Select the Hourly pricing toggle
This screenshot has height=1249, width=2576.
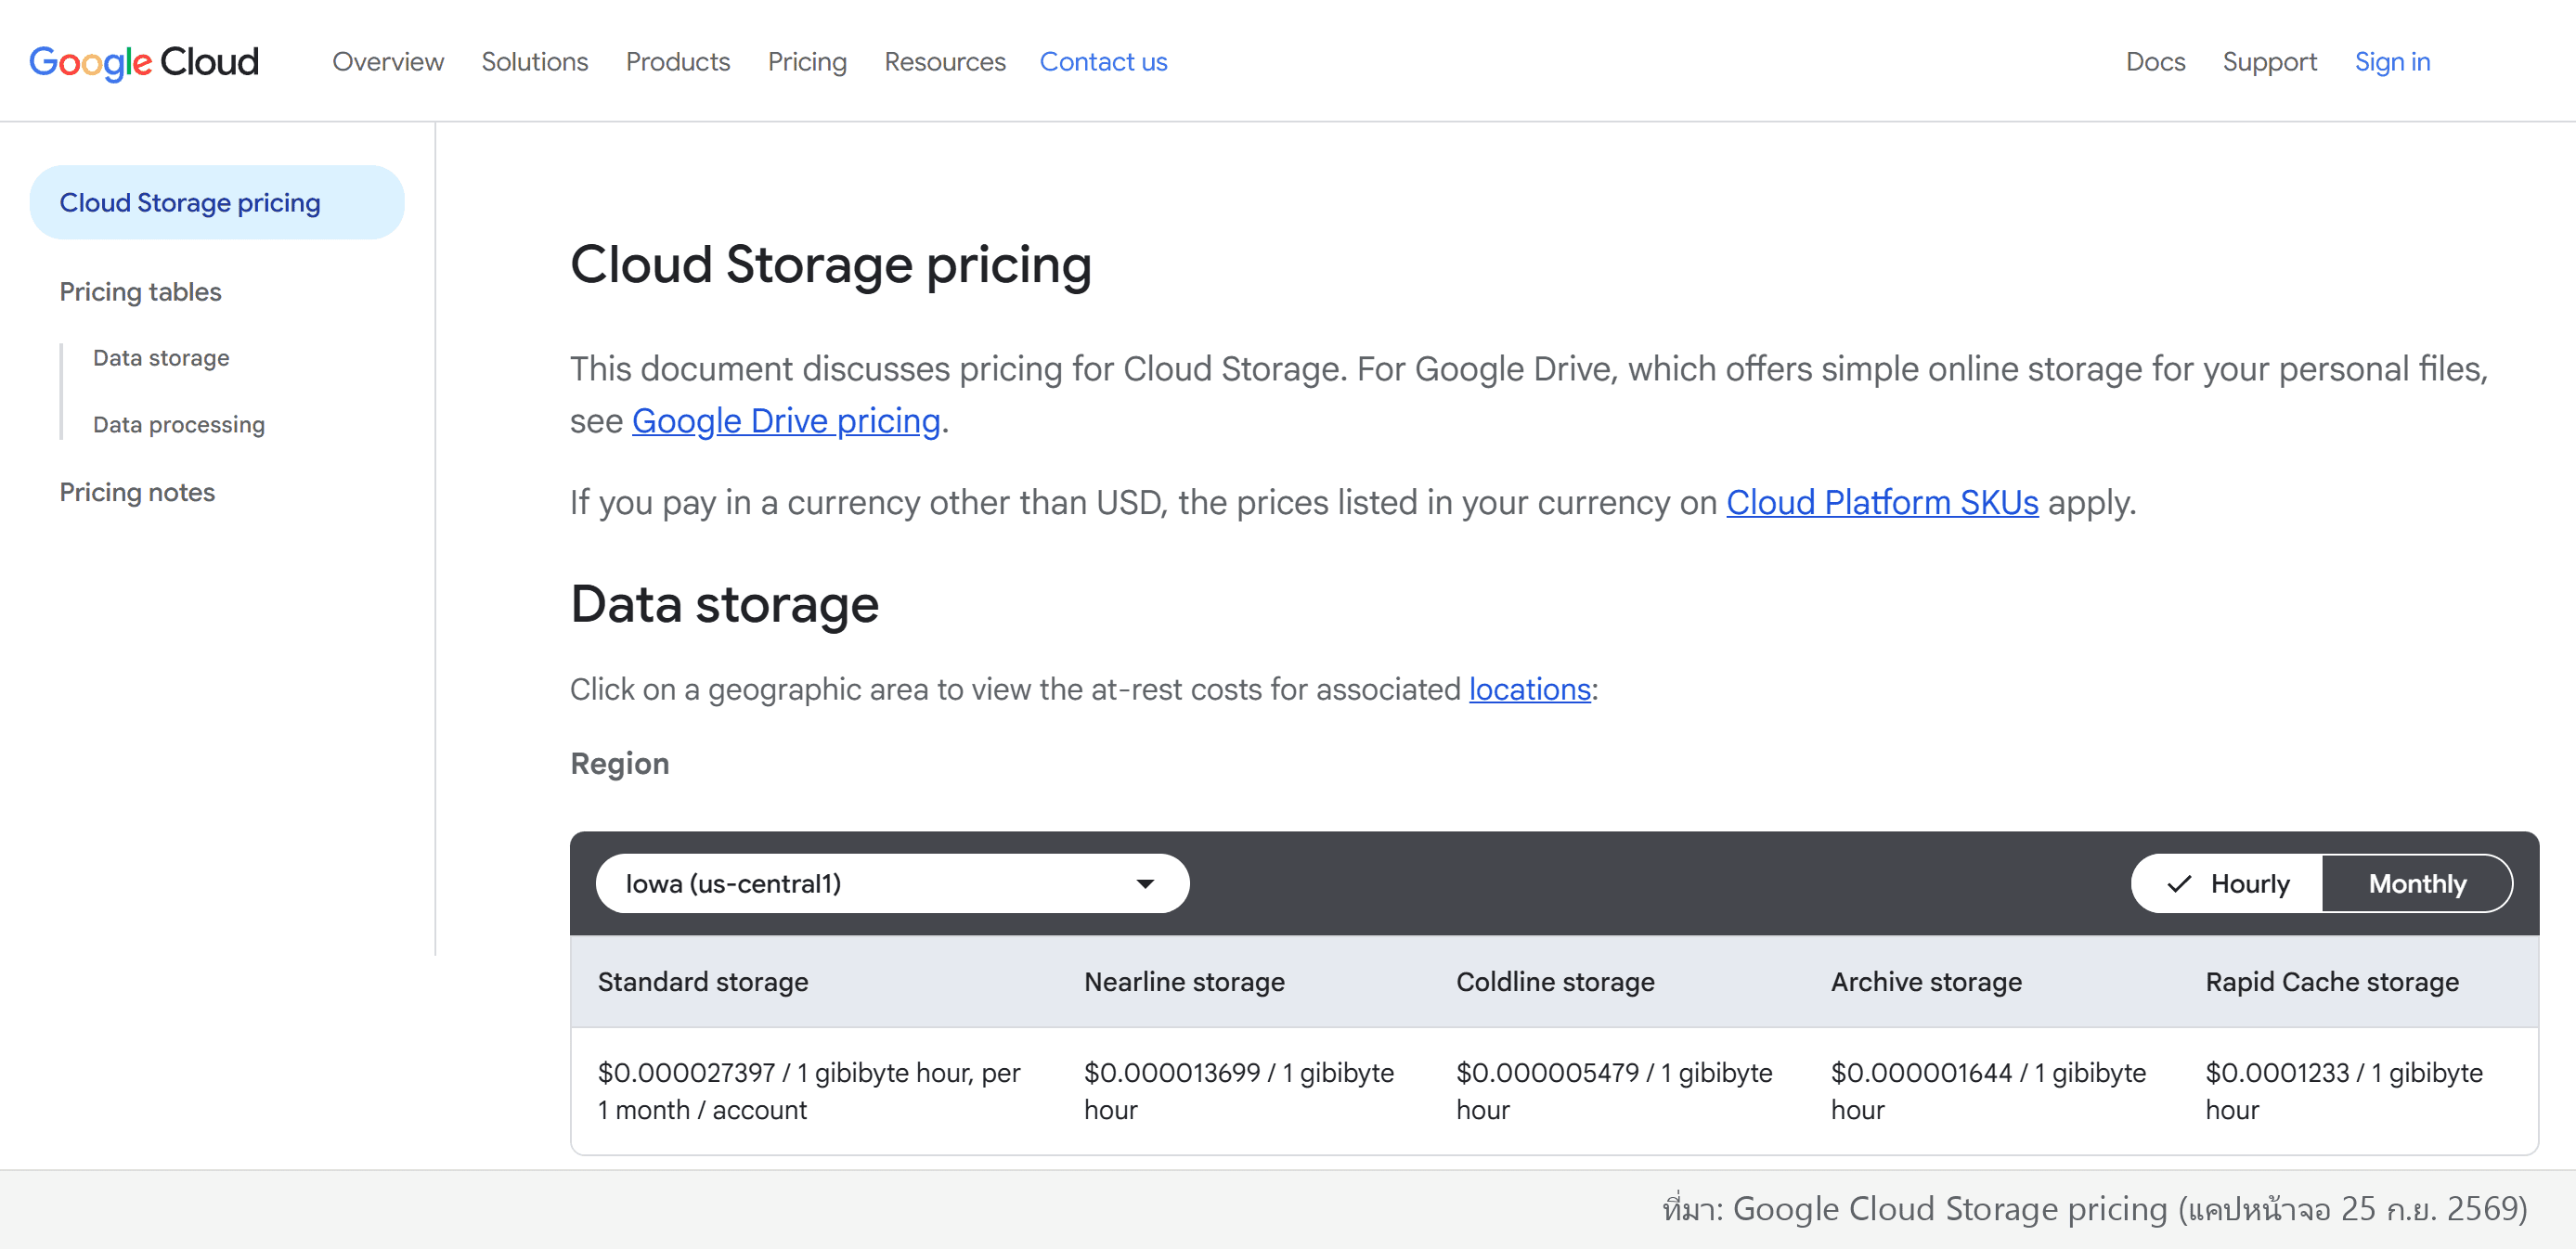tap(2227, 883)
